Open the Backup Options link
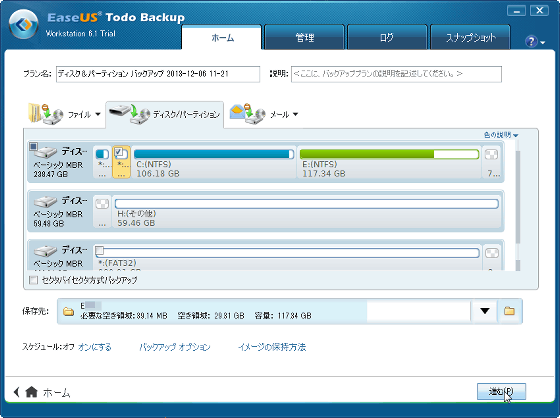The image size is (560, 418). [175, 347]
